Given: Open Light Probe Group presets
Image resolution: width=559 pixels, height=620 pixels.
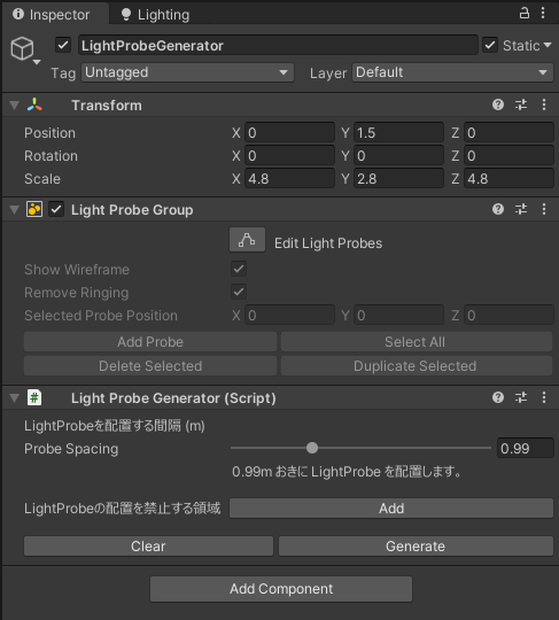Looking at the screenshot, I should 521,209.
